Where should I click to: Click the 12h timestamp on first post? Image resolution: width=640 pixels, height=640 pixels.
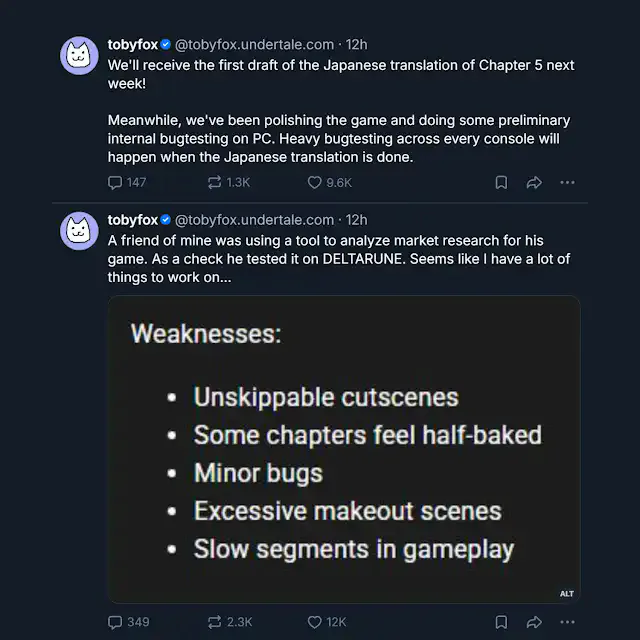356,44
